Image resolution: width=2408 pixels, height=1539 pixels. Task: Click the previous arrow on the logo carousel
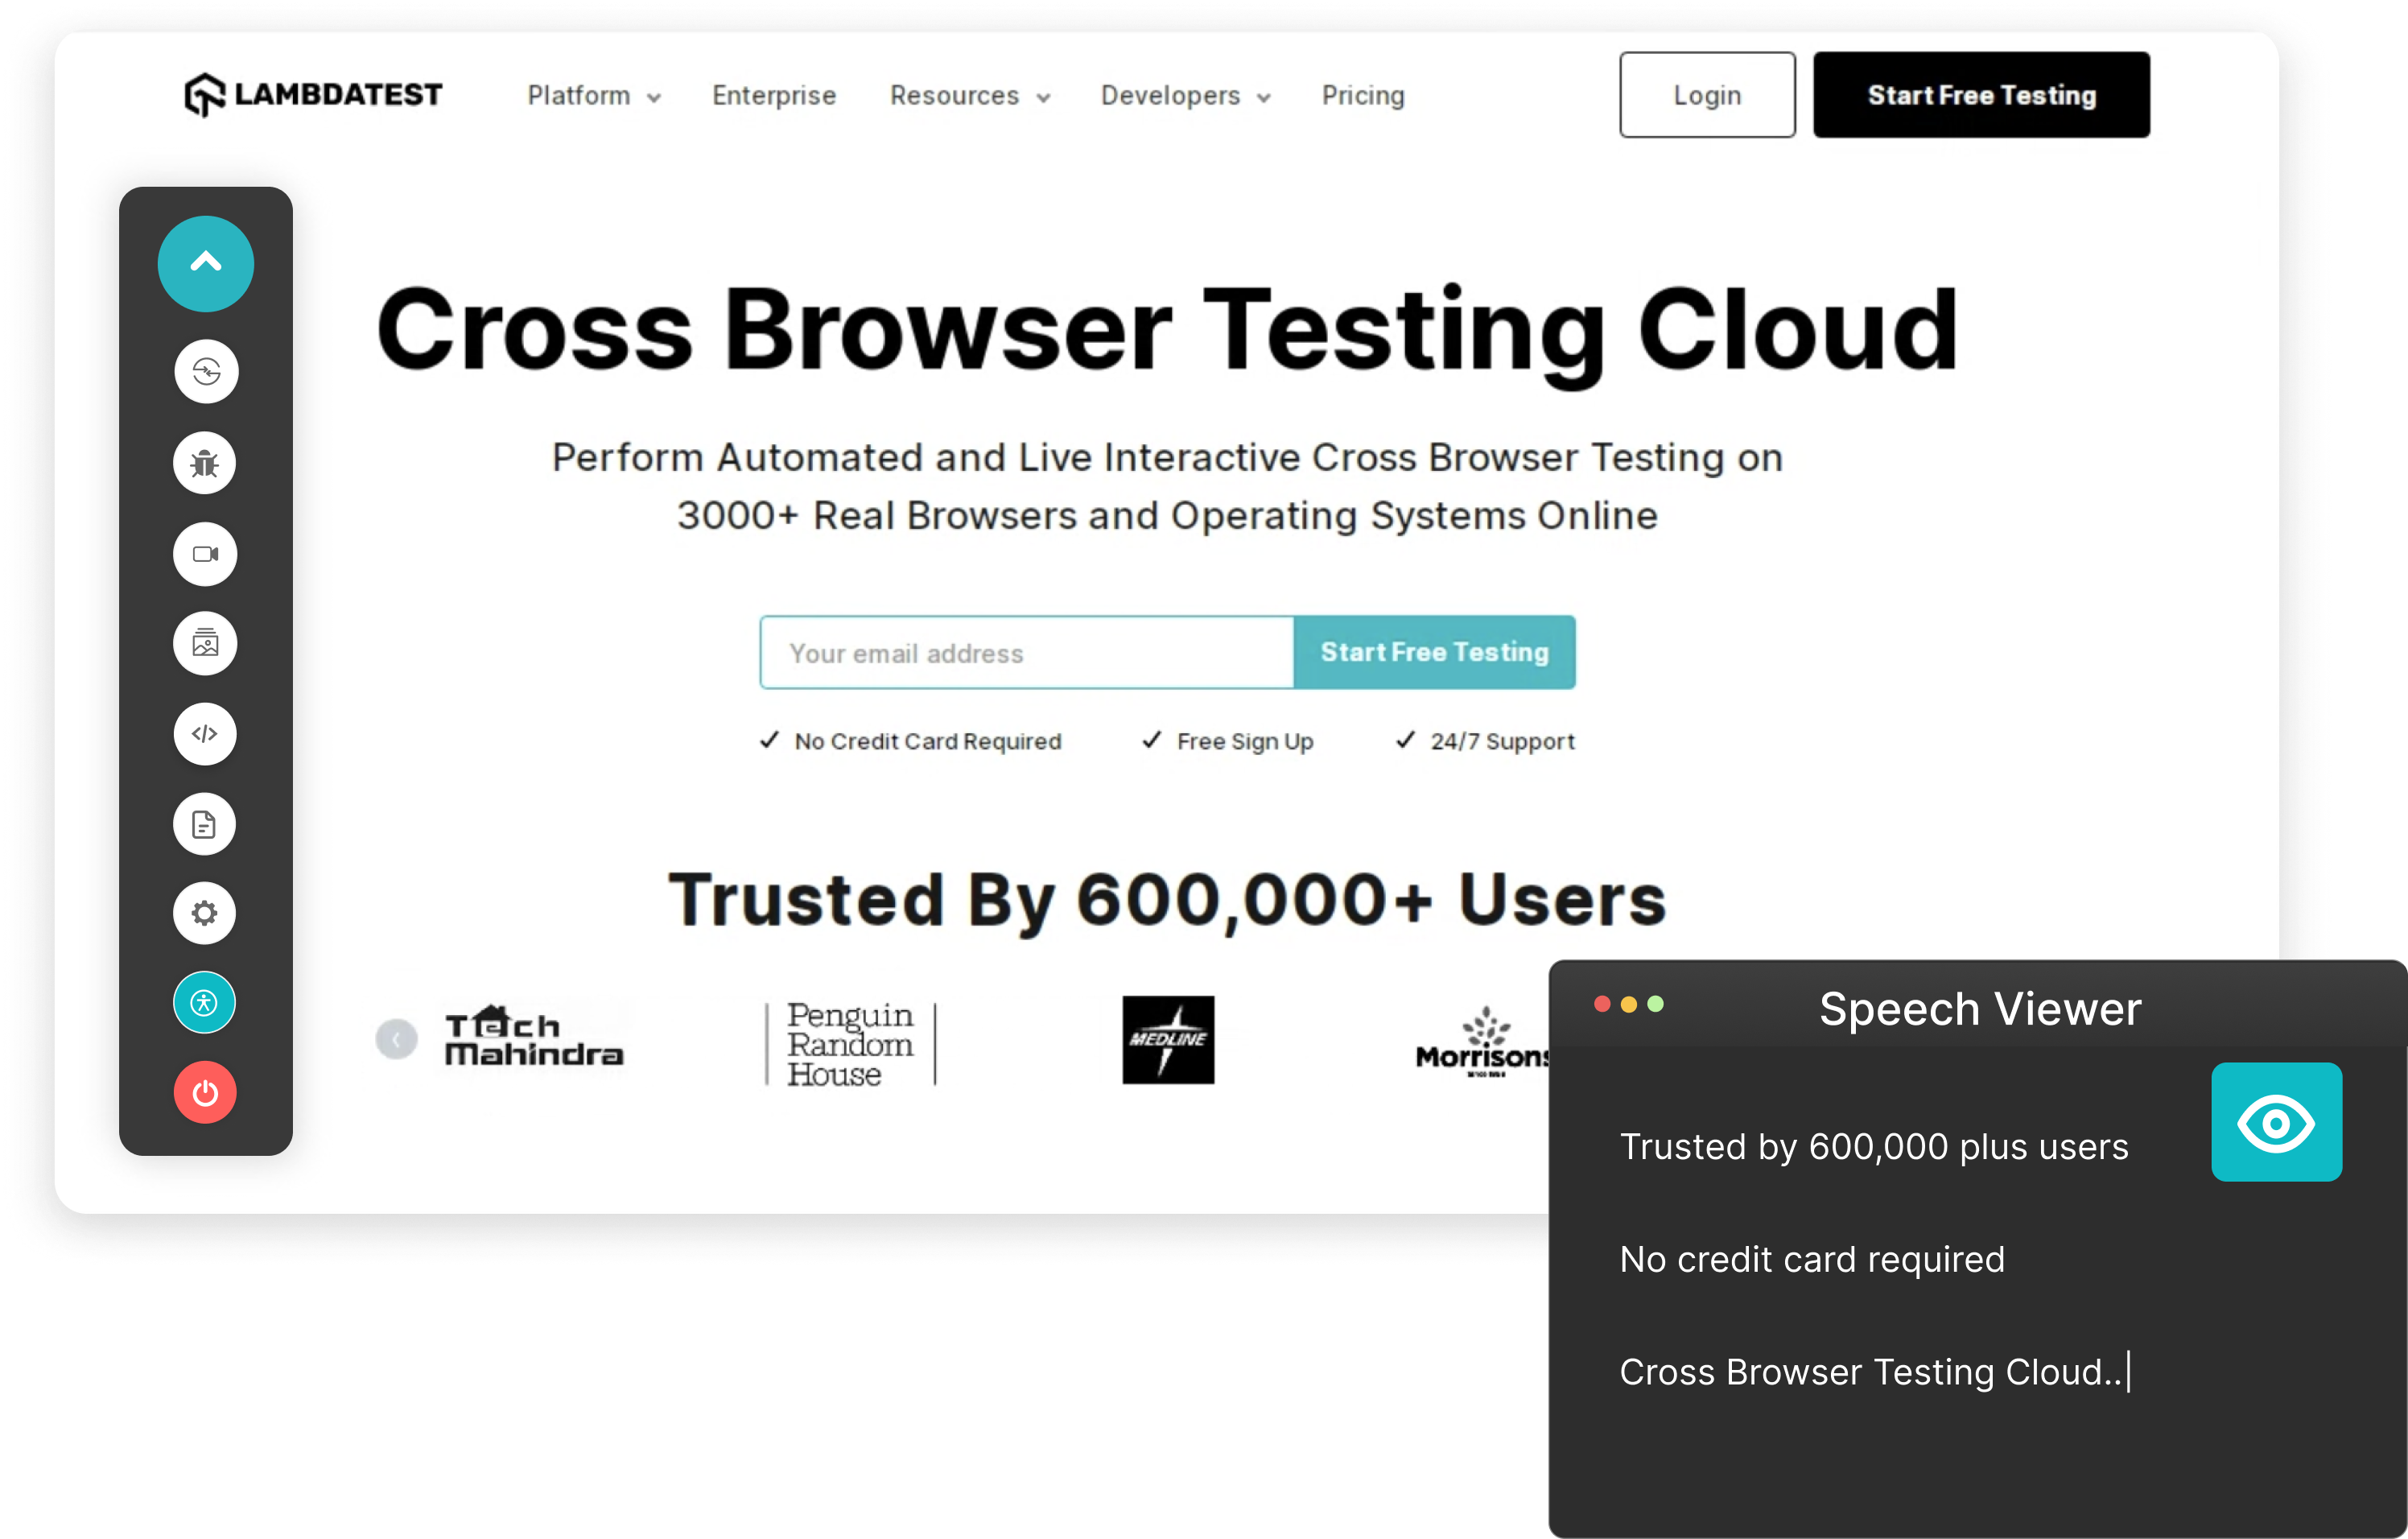click(397, 1039)
